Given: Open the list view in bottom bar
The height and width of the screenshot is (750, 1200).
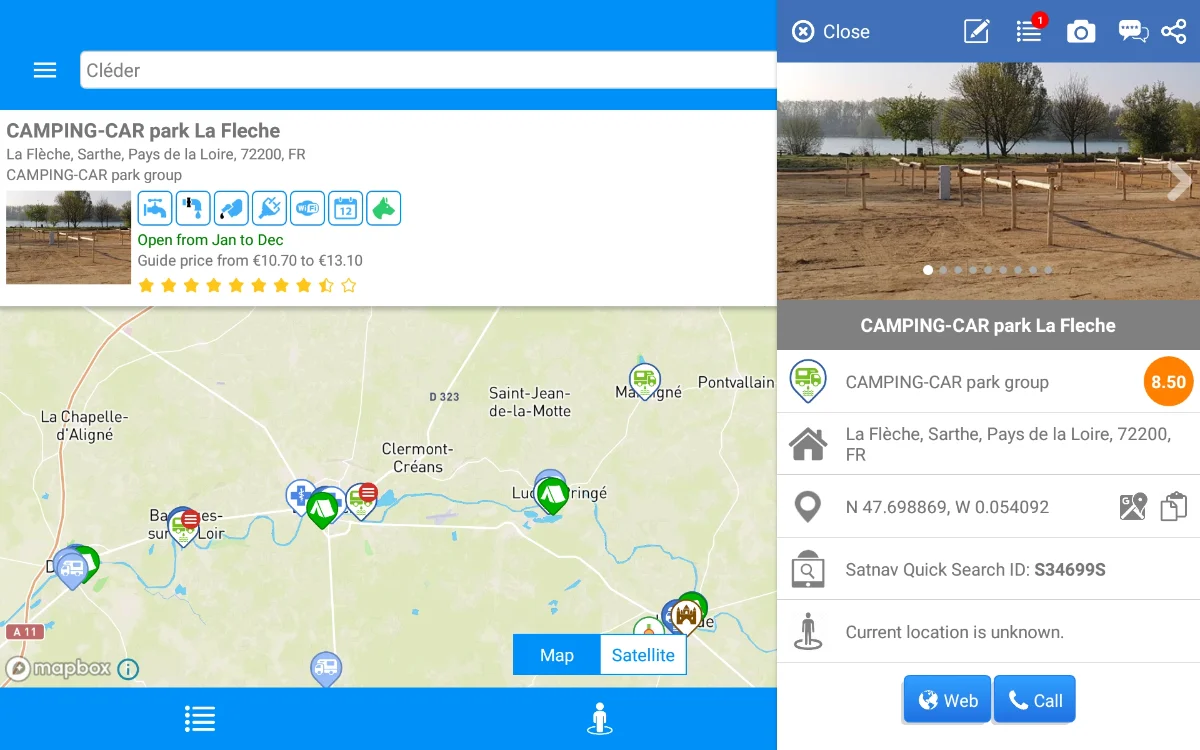Looking at the screenshot, I should (200, 719).
